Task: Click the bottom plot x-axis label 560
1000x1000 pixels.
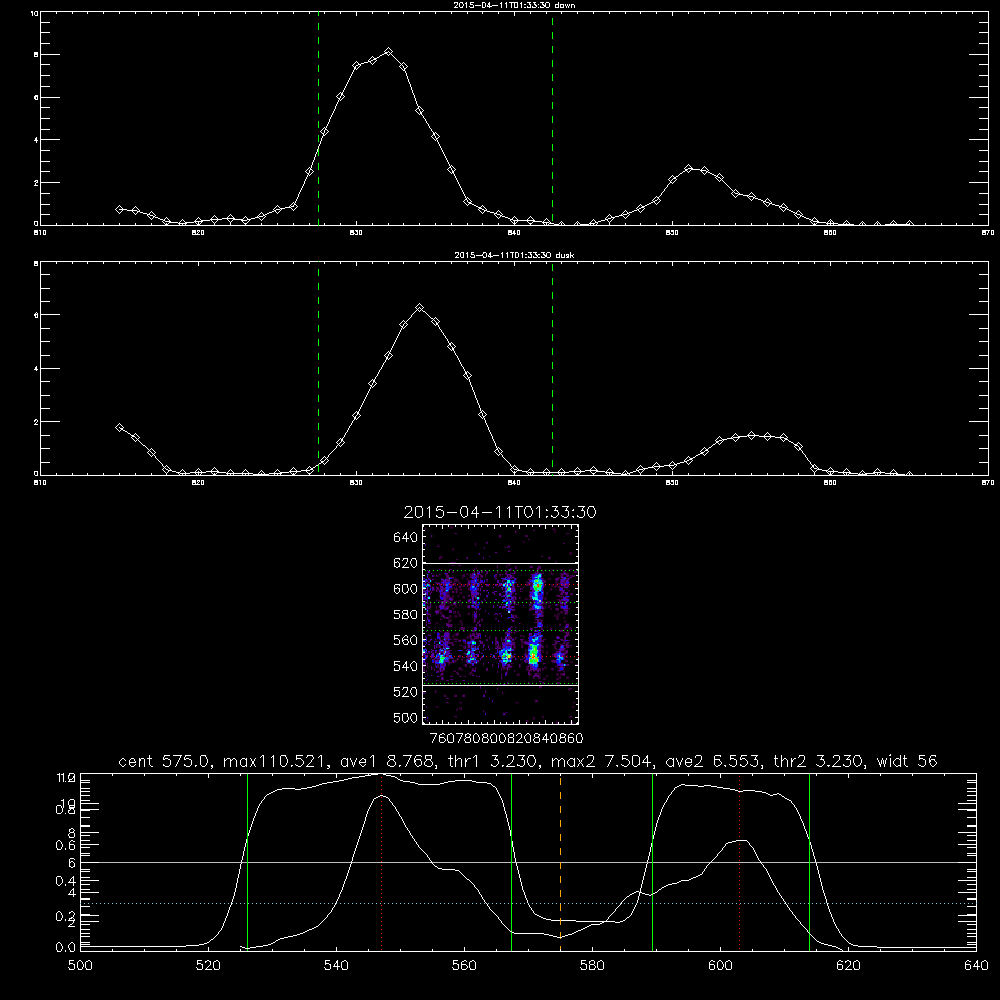Action: point(464,966)
